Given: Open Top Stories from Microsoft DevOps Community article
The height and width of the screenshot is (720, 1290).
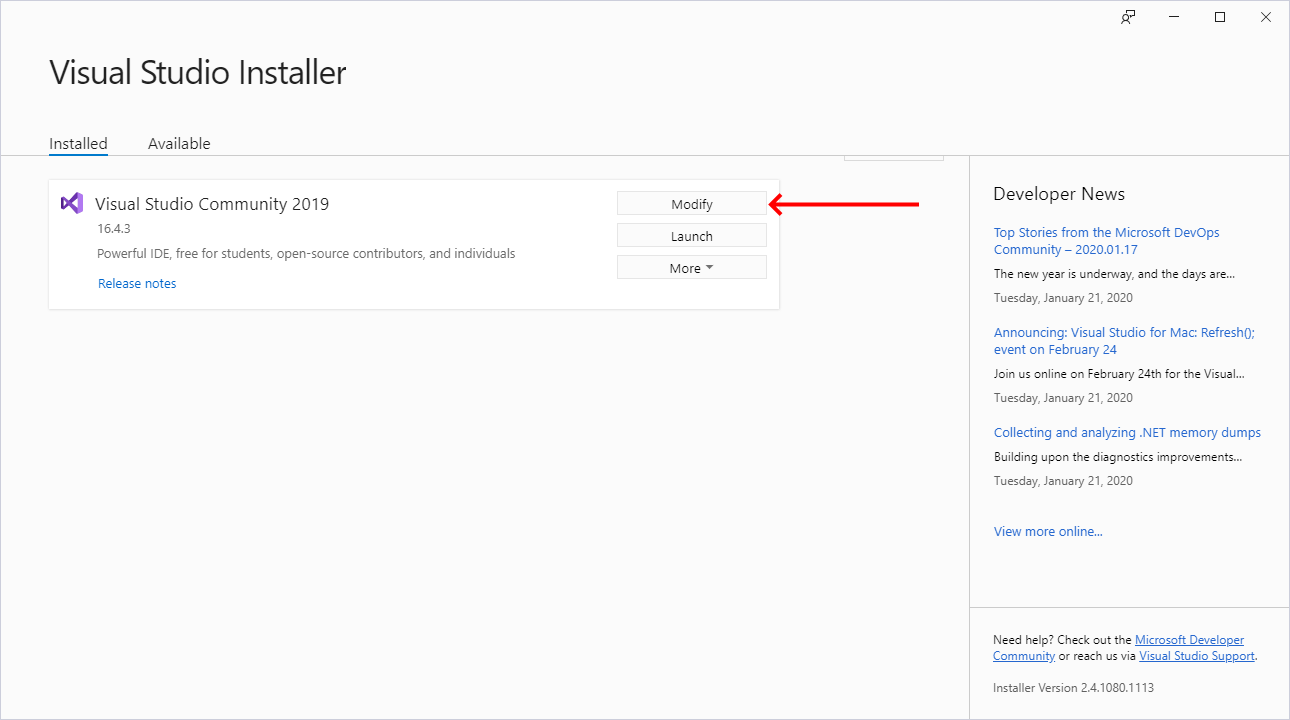Looking at the screenshot, I should point(1106,241).
